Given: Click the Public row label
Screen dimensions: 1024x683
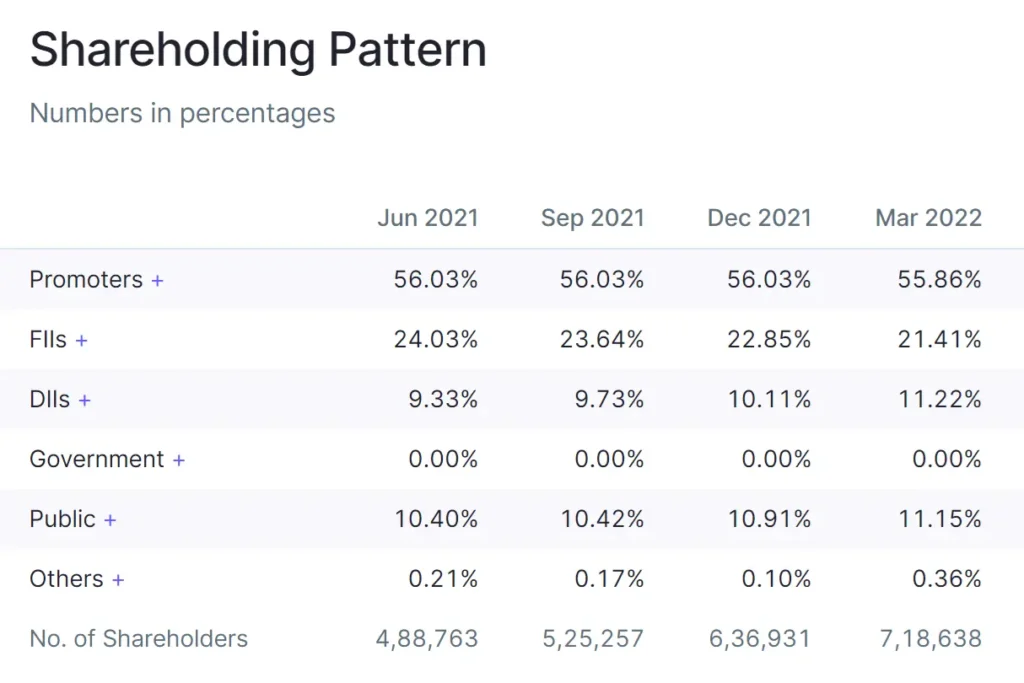Looking at the screenshot, I should click(63, 520).
